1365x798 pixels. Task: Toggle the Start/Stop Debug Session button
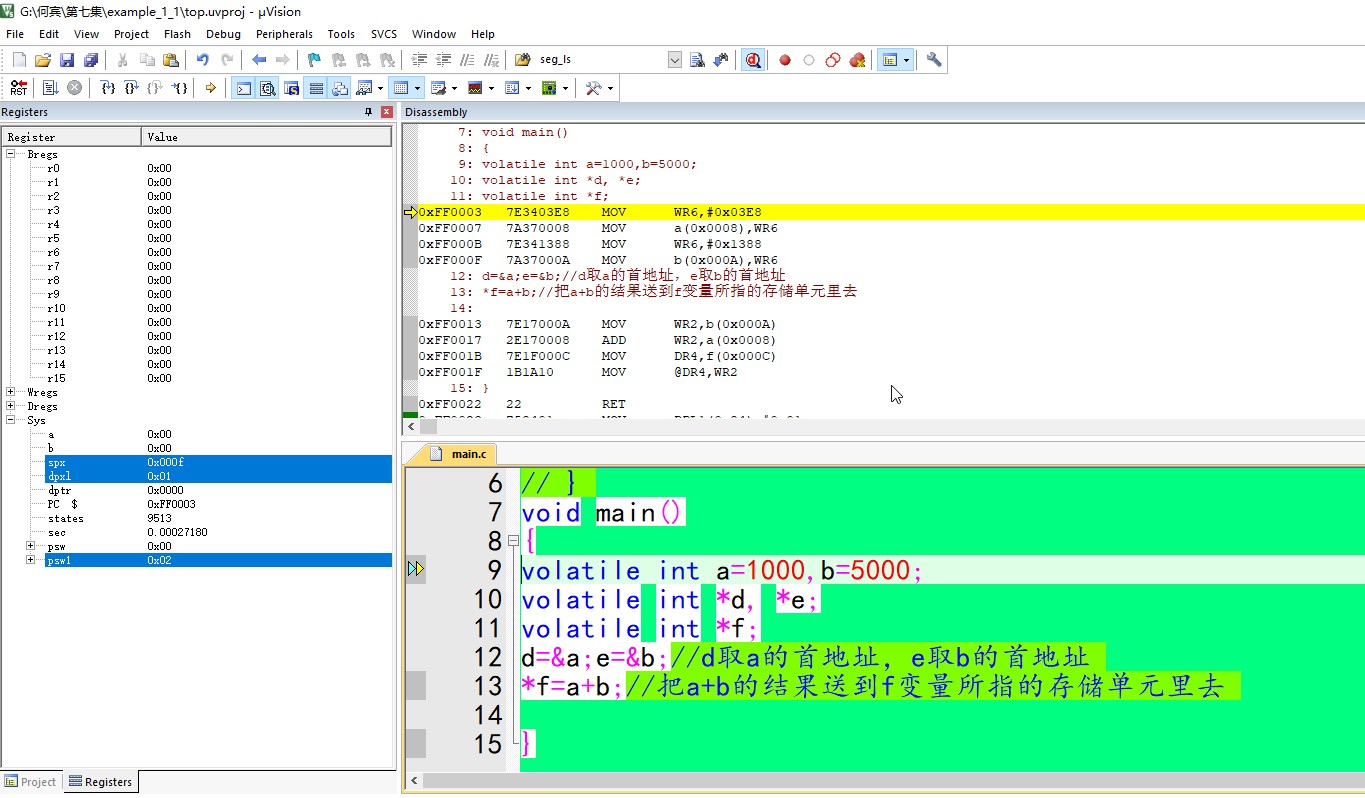tap(753, 60)
